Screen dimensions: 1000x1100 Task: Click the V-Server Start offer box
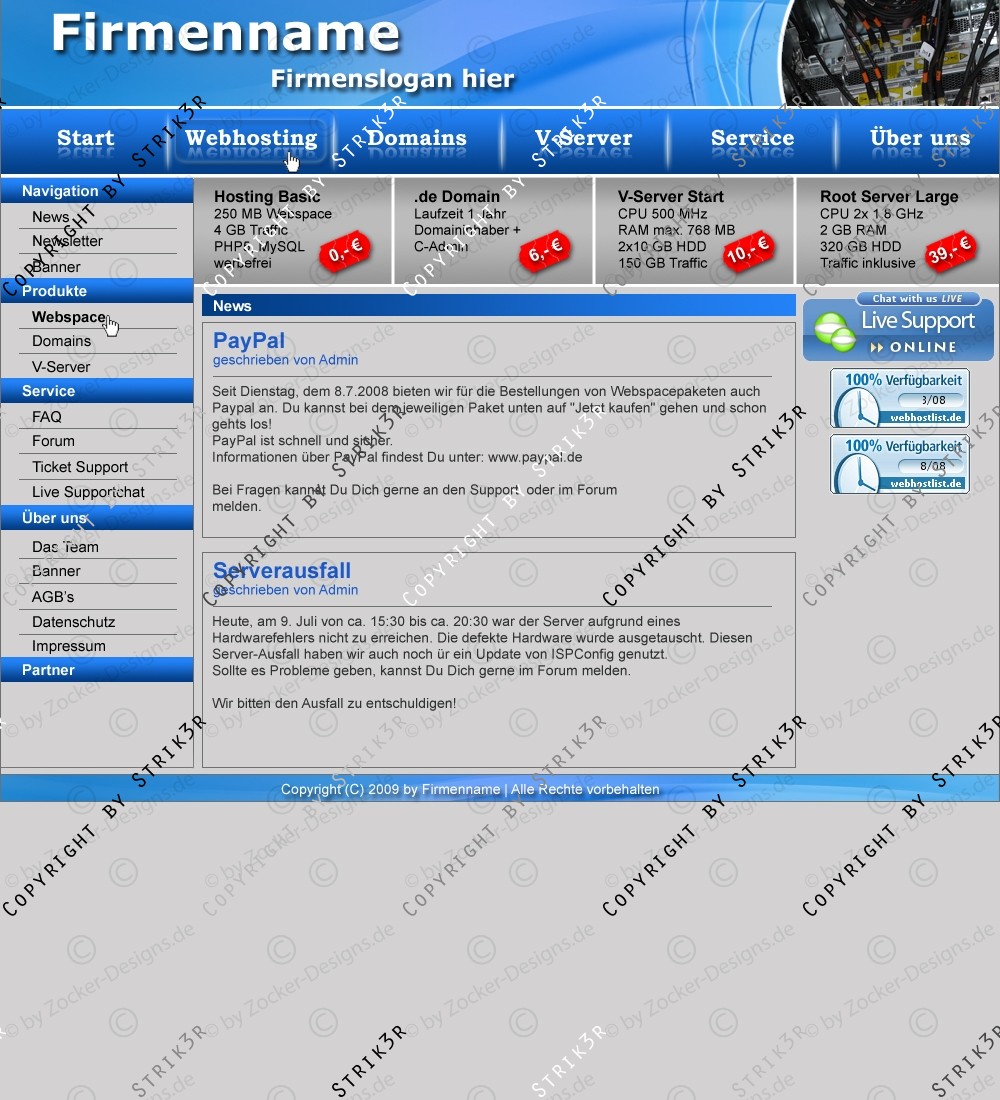pos(695,230)
